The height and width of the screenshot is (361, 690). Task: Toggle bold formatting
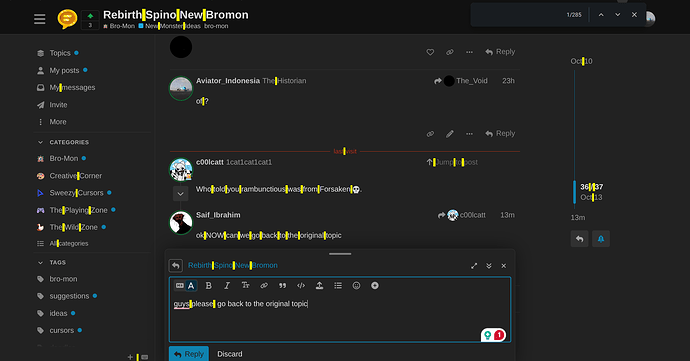click(209, 286)
